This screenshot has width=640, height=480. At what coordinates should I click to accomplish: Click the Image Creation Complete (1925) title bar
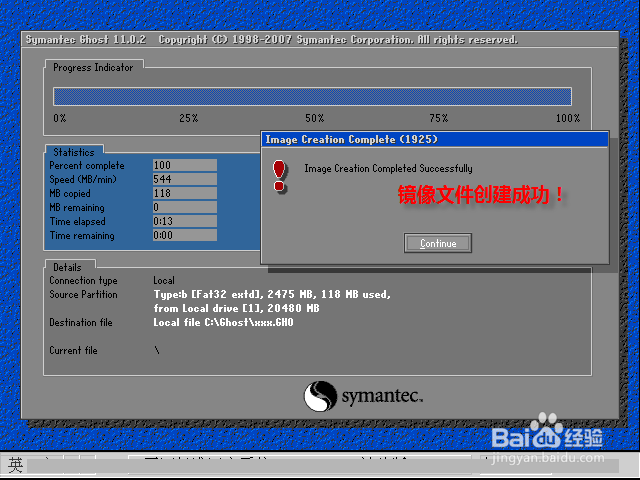435,140
